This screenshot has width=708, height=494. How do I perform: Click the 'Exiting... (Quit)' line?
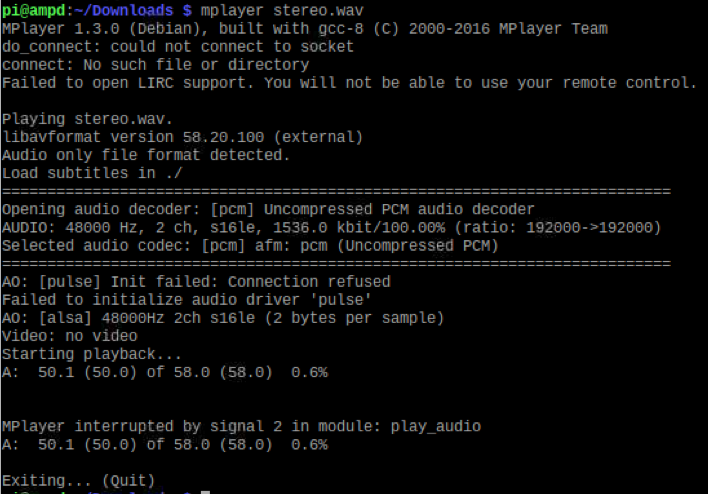(x=78, y=480)
